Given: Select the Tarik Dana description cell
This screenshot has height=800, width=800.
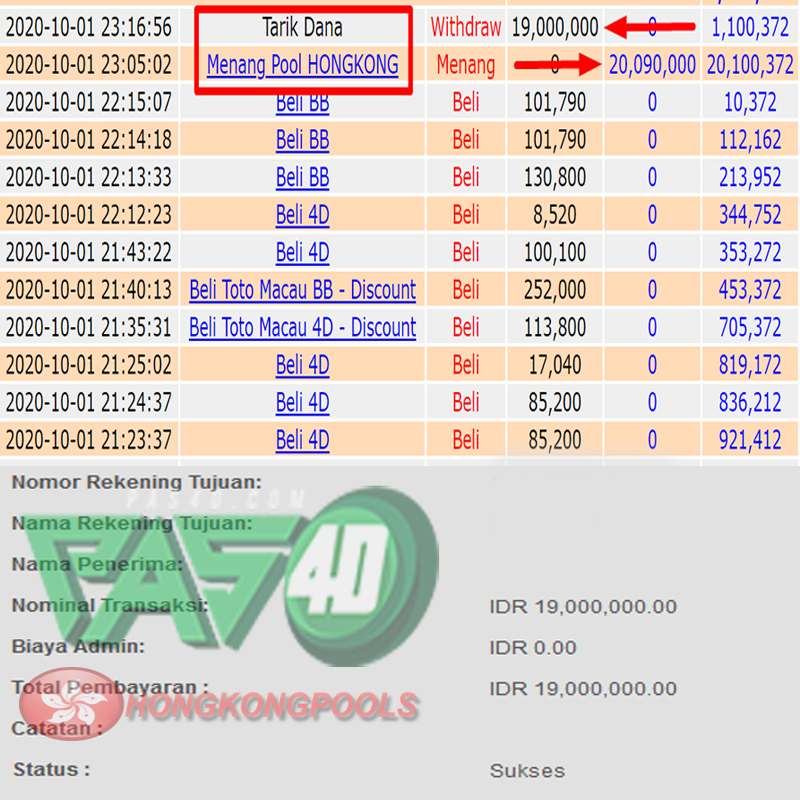Looking at the screenshot, I should coord(303,27).
